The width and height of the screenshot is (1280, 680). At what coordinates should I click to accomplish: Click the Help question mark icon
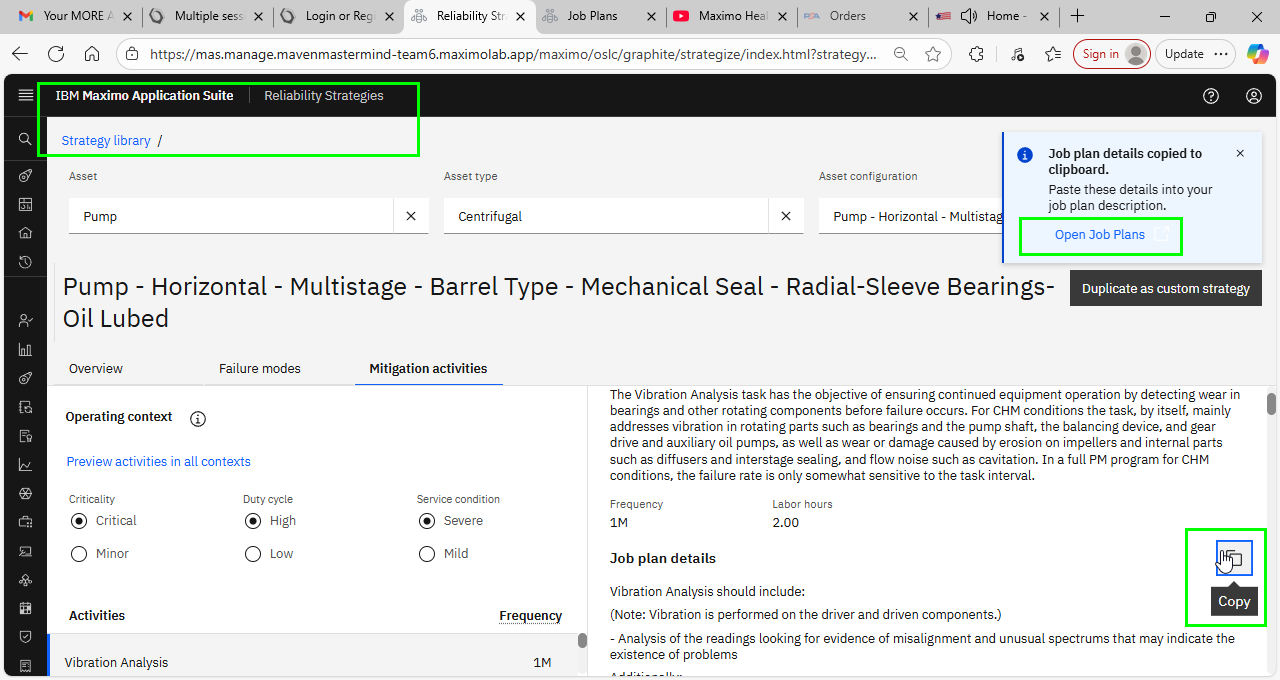coord(1211,96)
